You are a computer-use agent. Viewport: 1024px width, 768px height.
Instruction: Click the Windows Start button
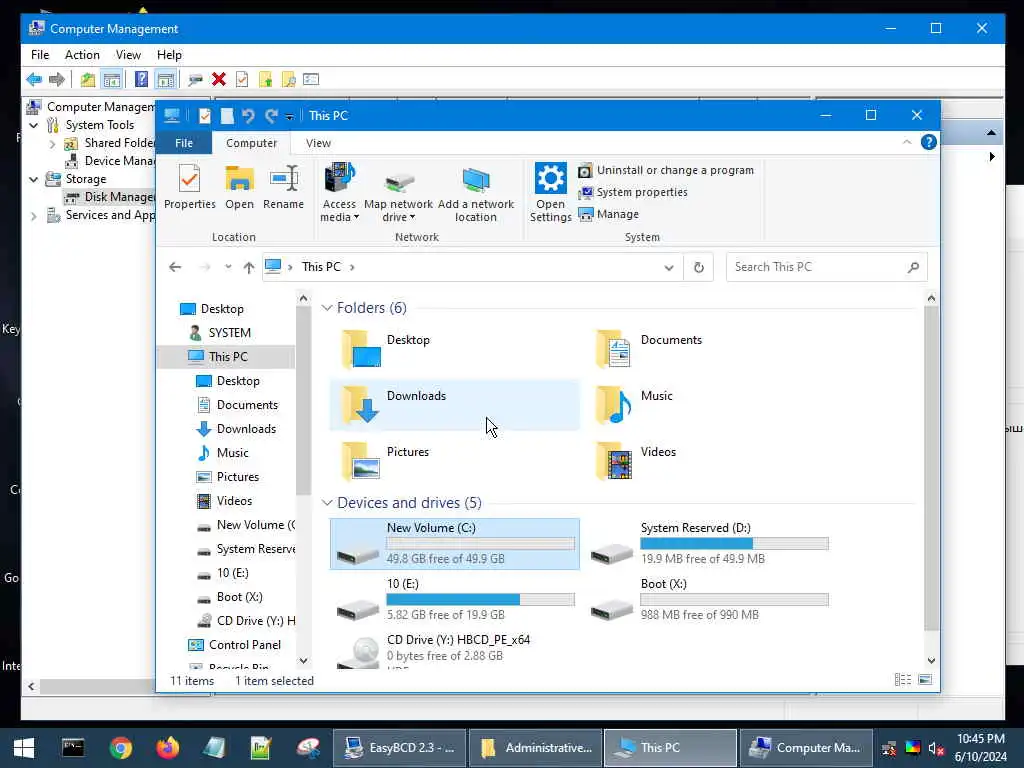tap(24, 748)
